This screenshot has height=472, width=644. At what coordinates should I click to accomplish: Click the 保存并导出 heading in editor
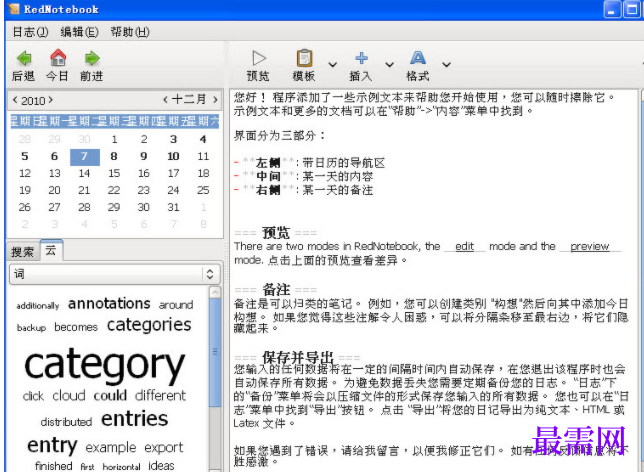coord(298,357)
